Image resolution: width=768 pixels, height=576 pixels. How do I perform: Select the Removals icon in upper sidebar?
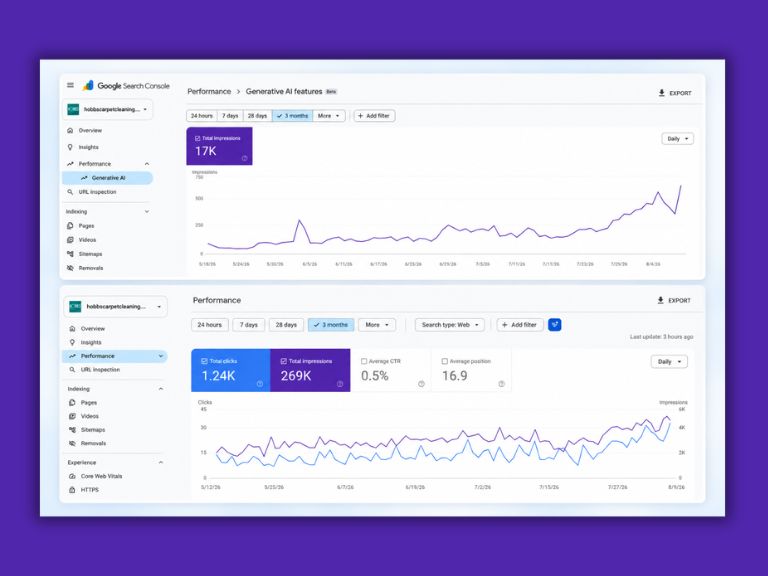pyautogui.click(x=70, y=268)
